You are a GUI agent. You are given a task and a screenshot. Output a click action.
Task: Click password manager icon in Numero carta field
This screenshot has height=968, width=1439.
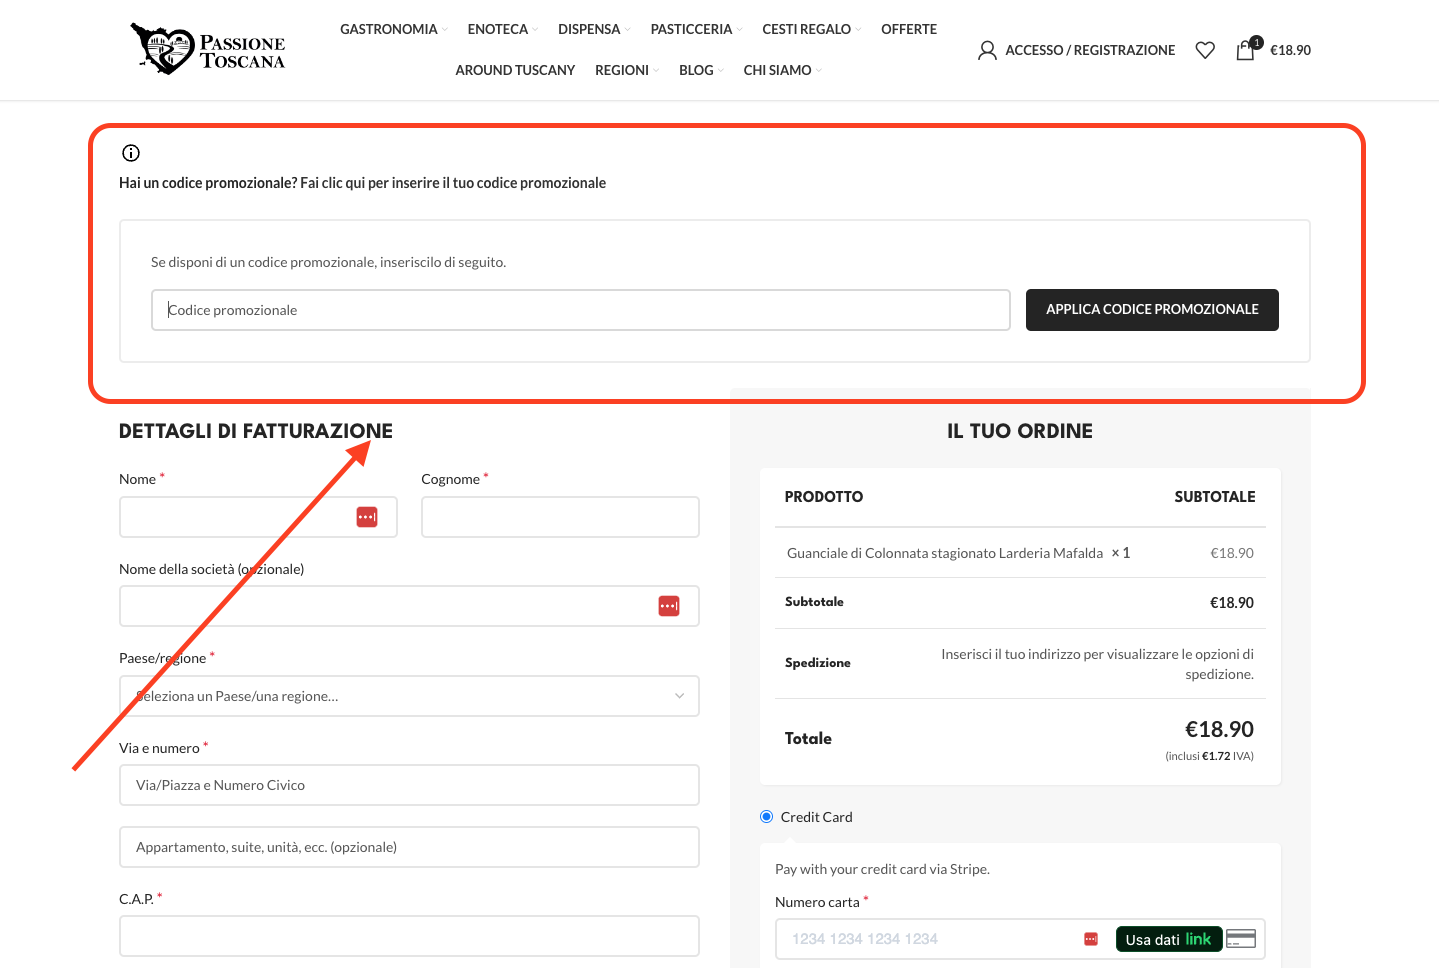[1091, 939]
